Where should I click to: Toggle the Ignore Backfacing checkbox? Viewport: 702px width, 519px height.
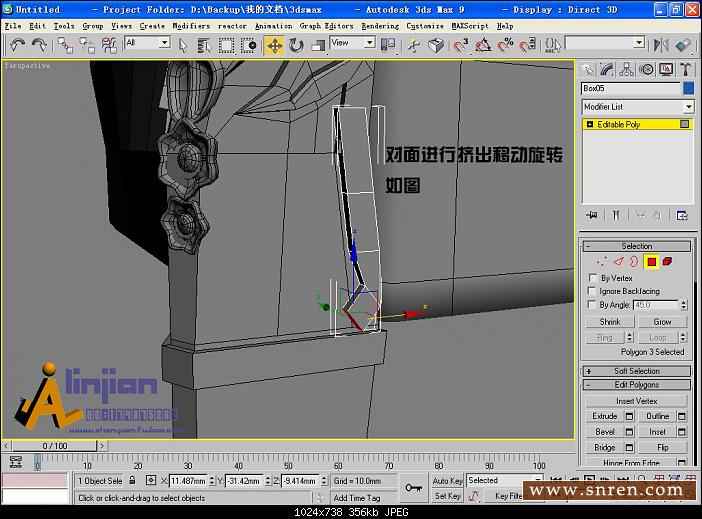[x=593, y=291]
